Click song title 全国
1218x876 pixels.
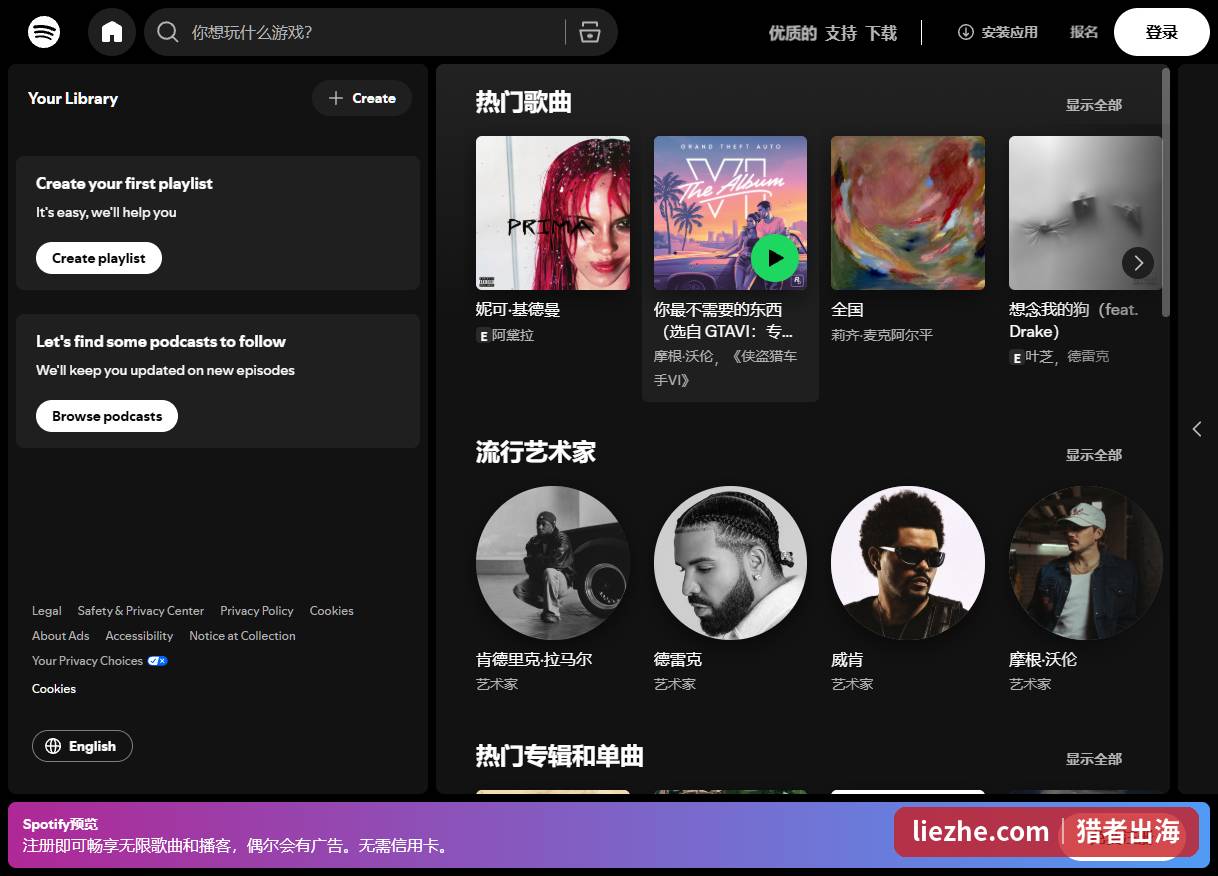coord(847,310)
